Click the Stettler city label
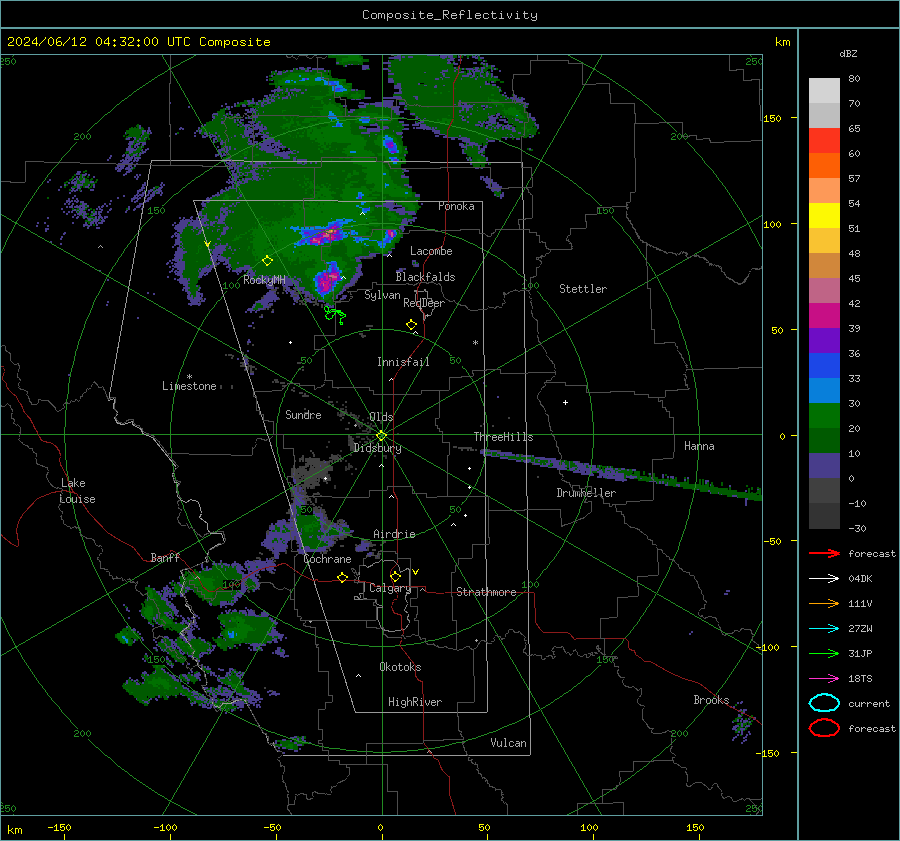The image size is (900, 841). point(583,289)
